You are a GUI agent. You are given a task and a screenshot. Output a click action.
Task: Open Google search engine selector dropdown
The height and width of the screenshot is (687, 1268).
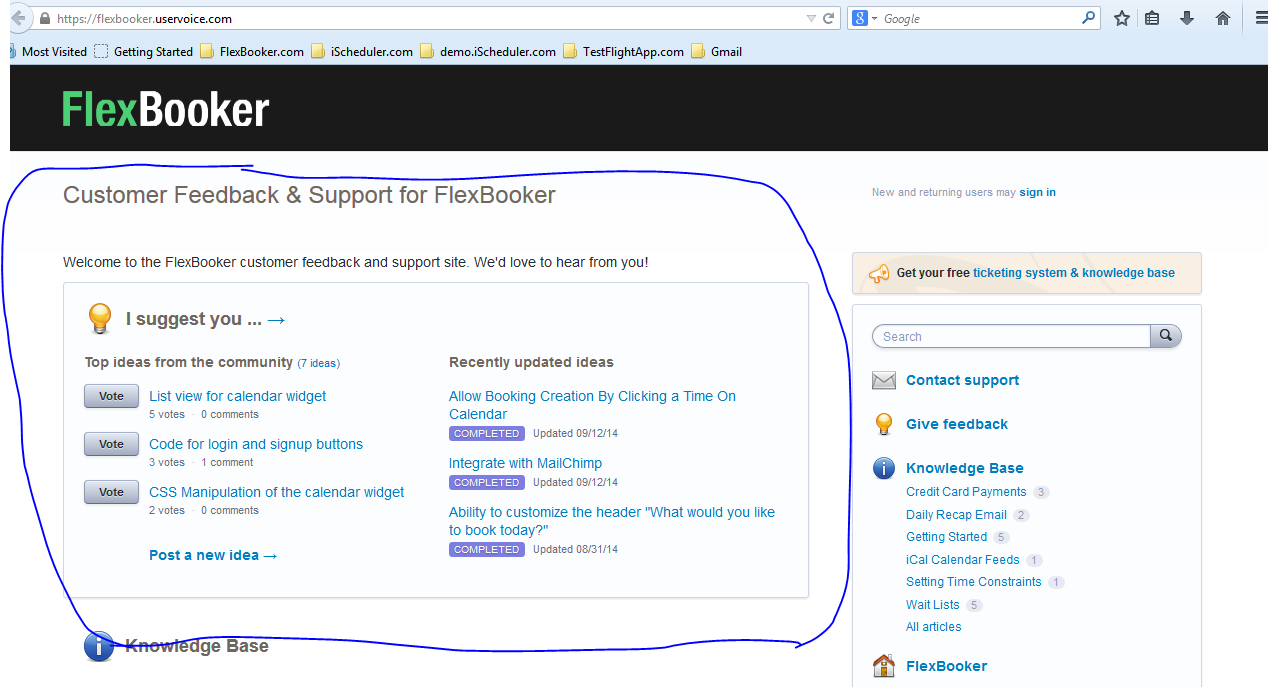(x=865, y=18)
